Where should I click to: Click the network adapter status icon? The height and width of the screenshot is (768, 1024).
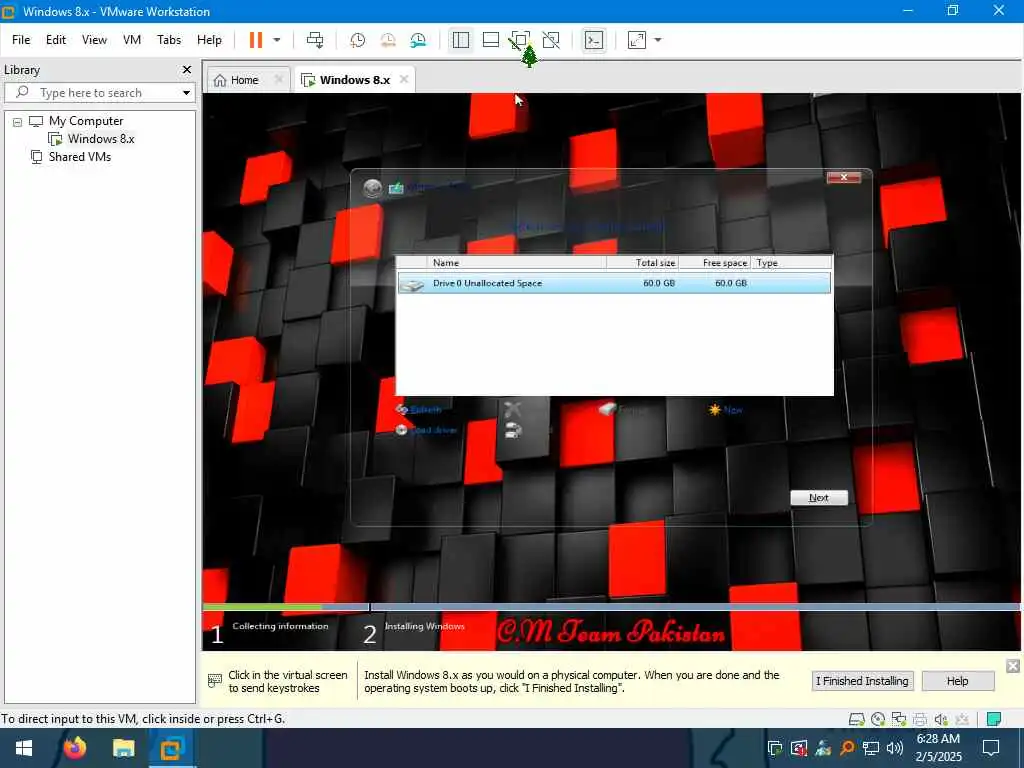pyautogui.click(x=899, y=719)
